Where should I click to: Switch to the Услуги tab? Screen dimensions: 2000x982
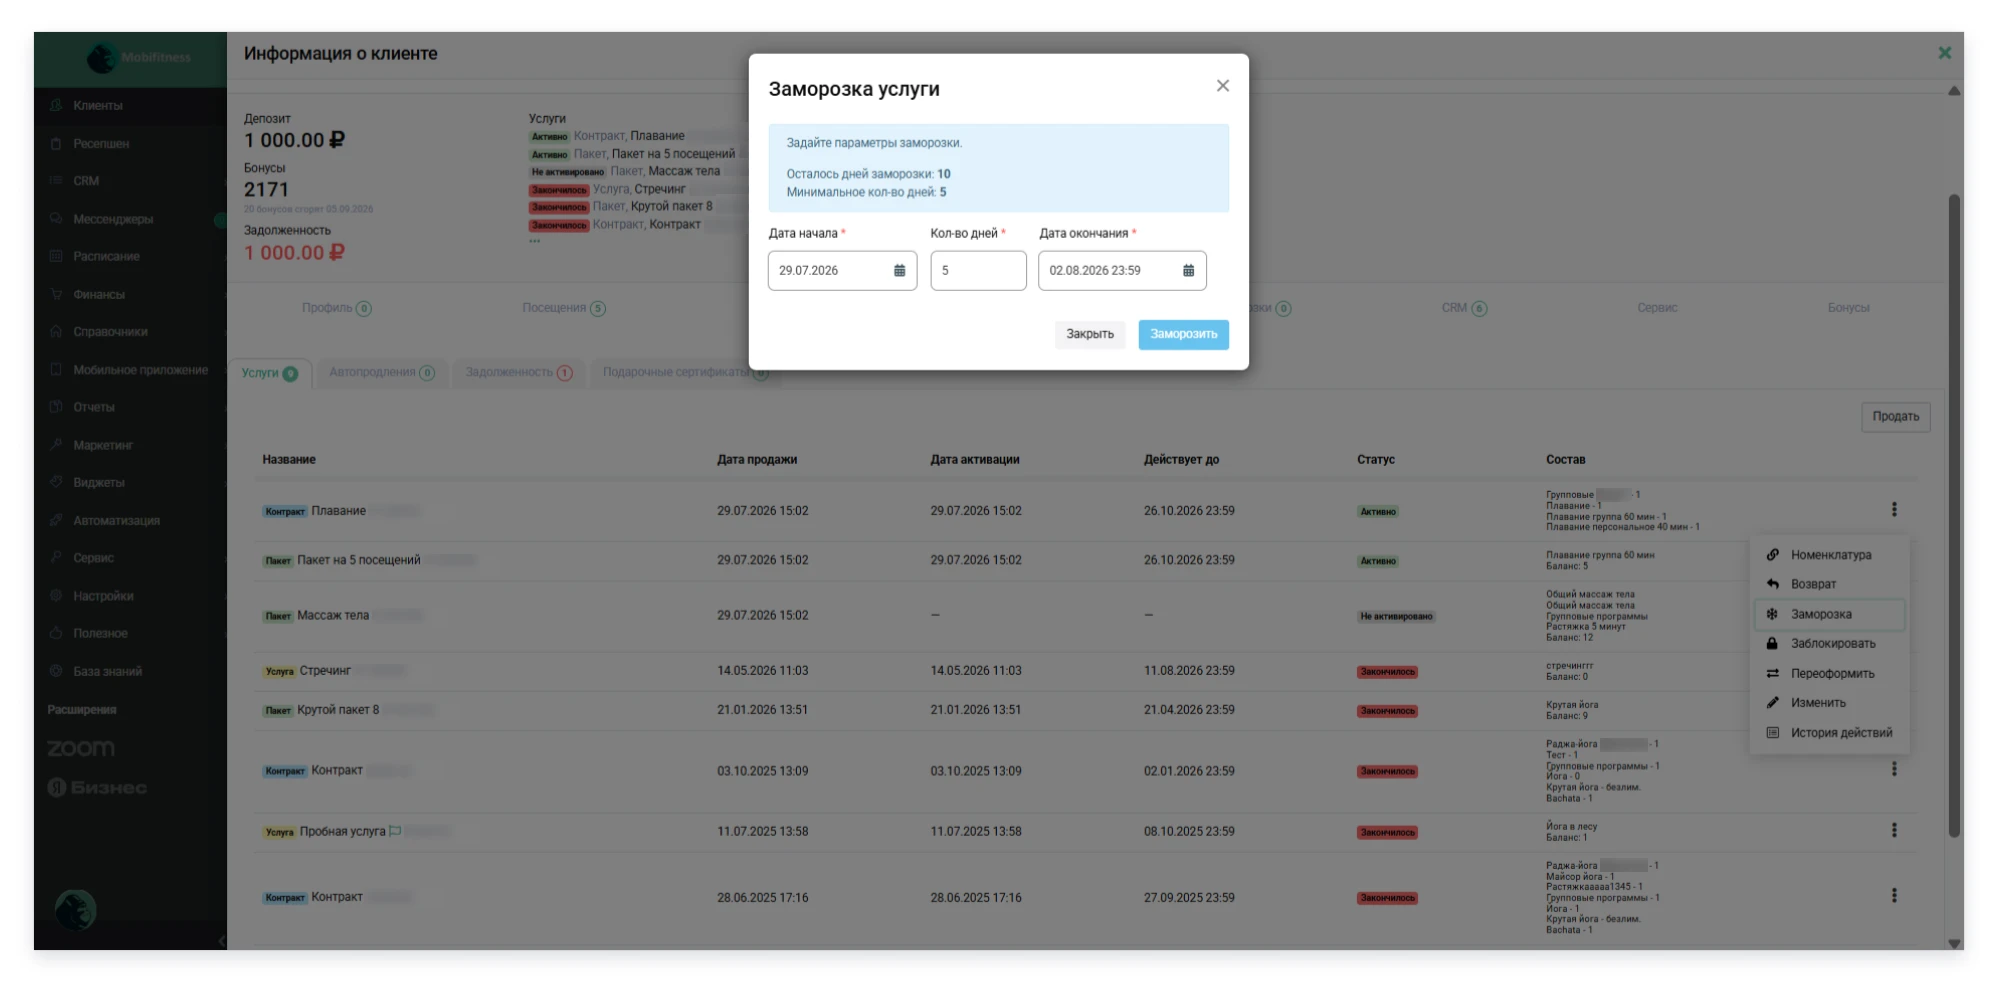coord(270,373)
